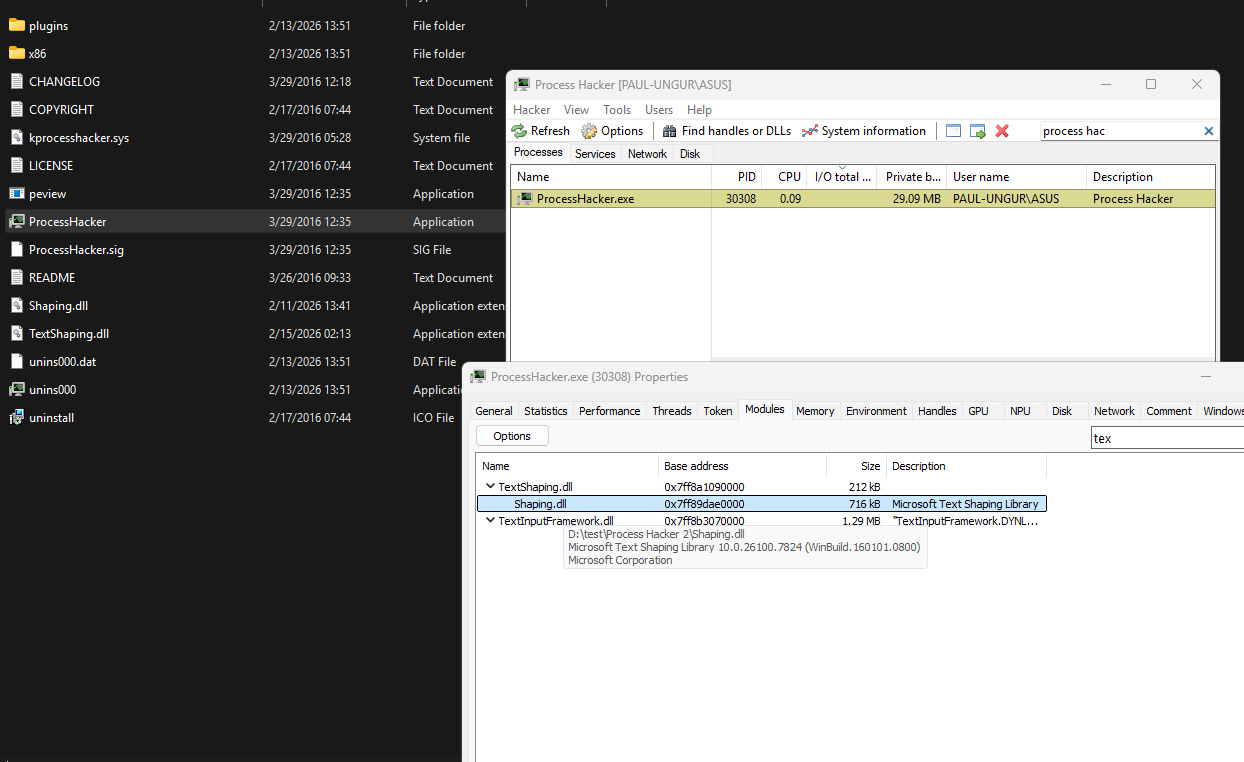Sort processes by PID column header
This screenshot has height=762, width=1244.
click(x=737, y=177)
